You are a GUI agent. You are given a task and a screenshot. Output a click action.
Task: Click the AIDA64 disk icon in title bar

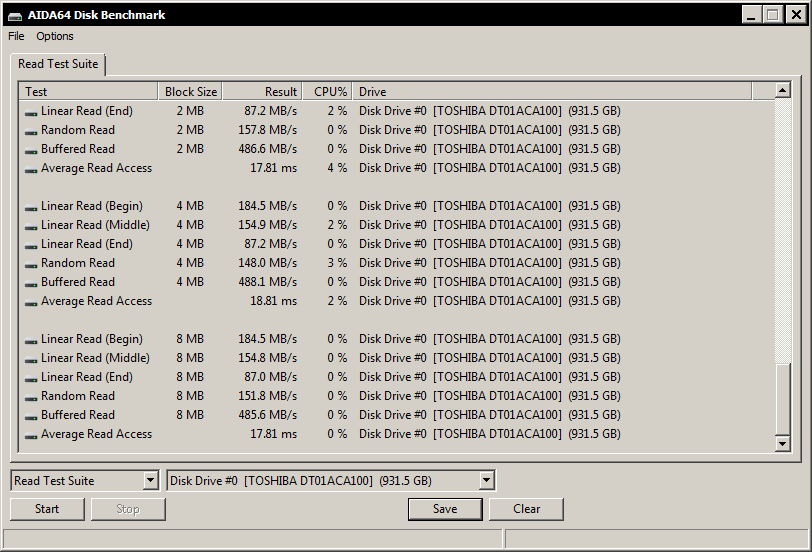[15, 16]
